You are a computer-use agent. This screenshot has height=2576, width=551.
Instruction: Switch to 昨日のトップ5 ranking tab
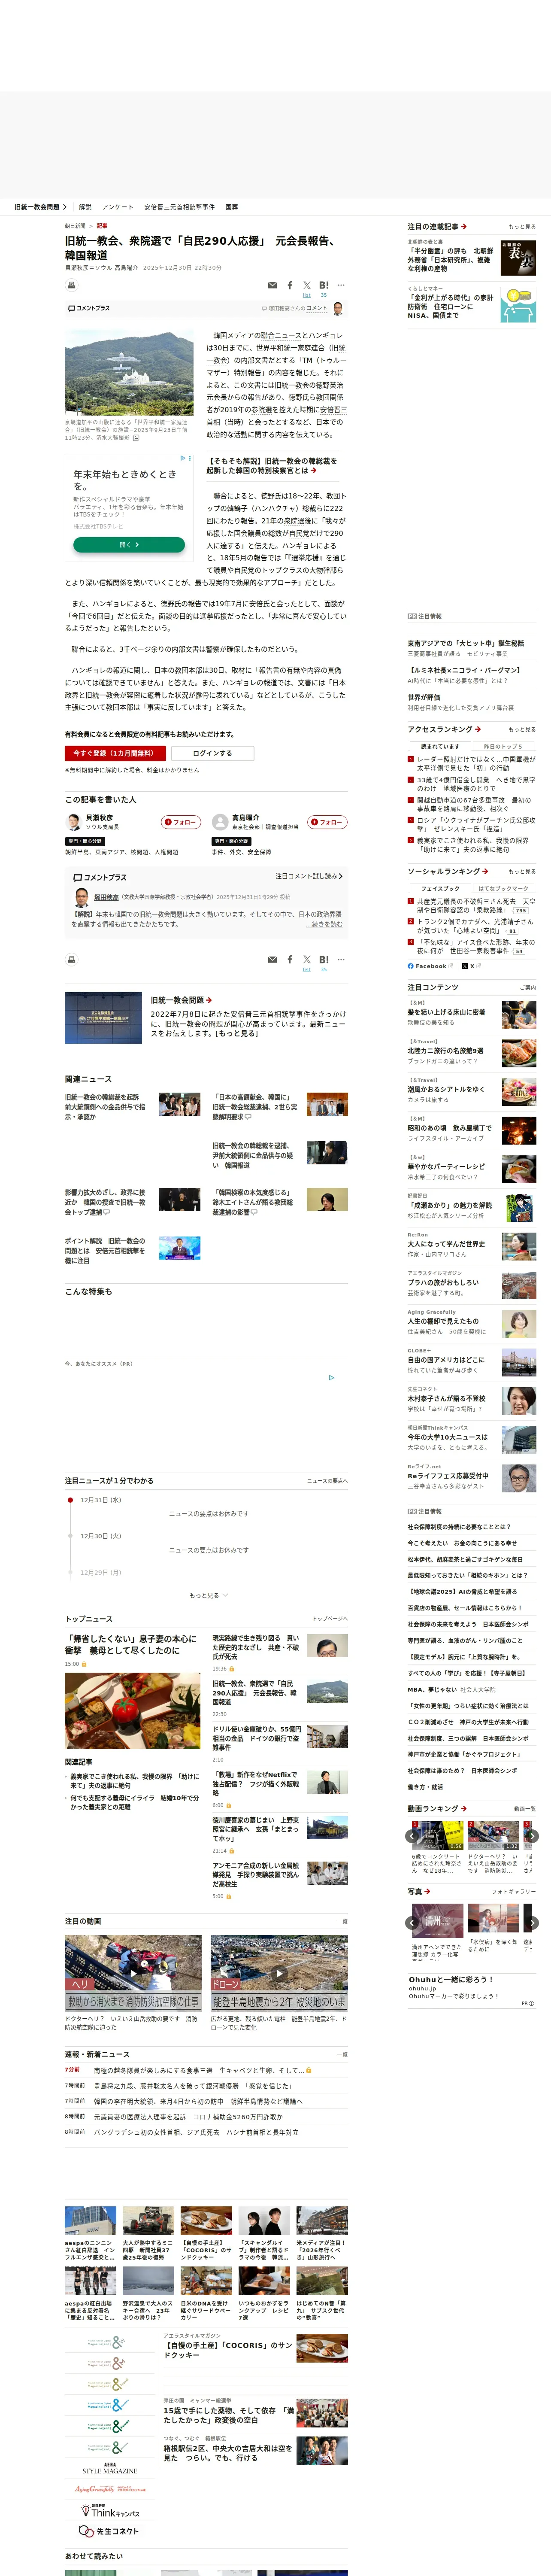click(503, 746)
